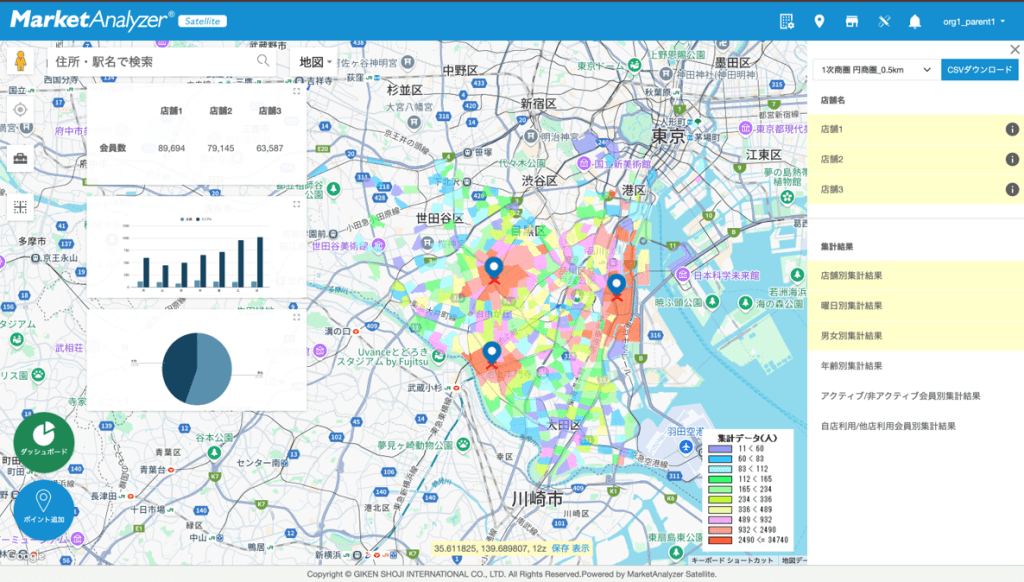Expand the bar chart card
The height and width of the screenshot is (582, 1024).
[296, 204]
